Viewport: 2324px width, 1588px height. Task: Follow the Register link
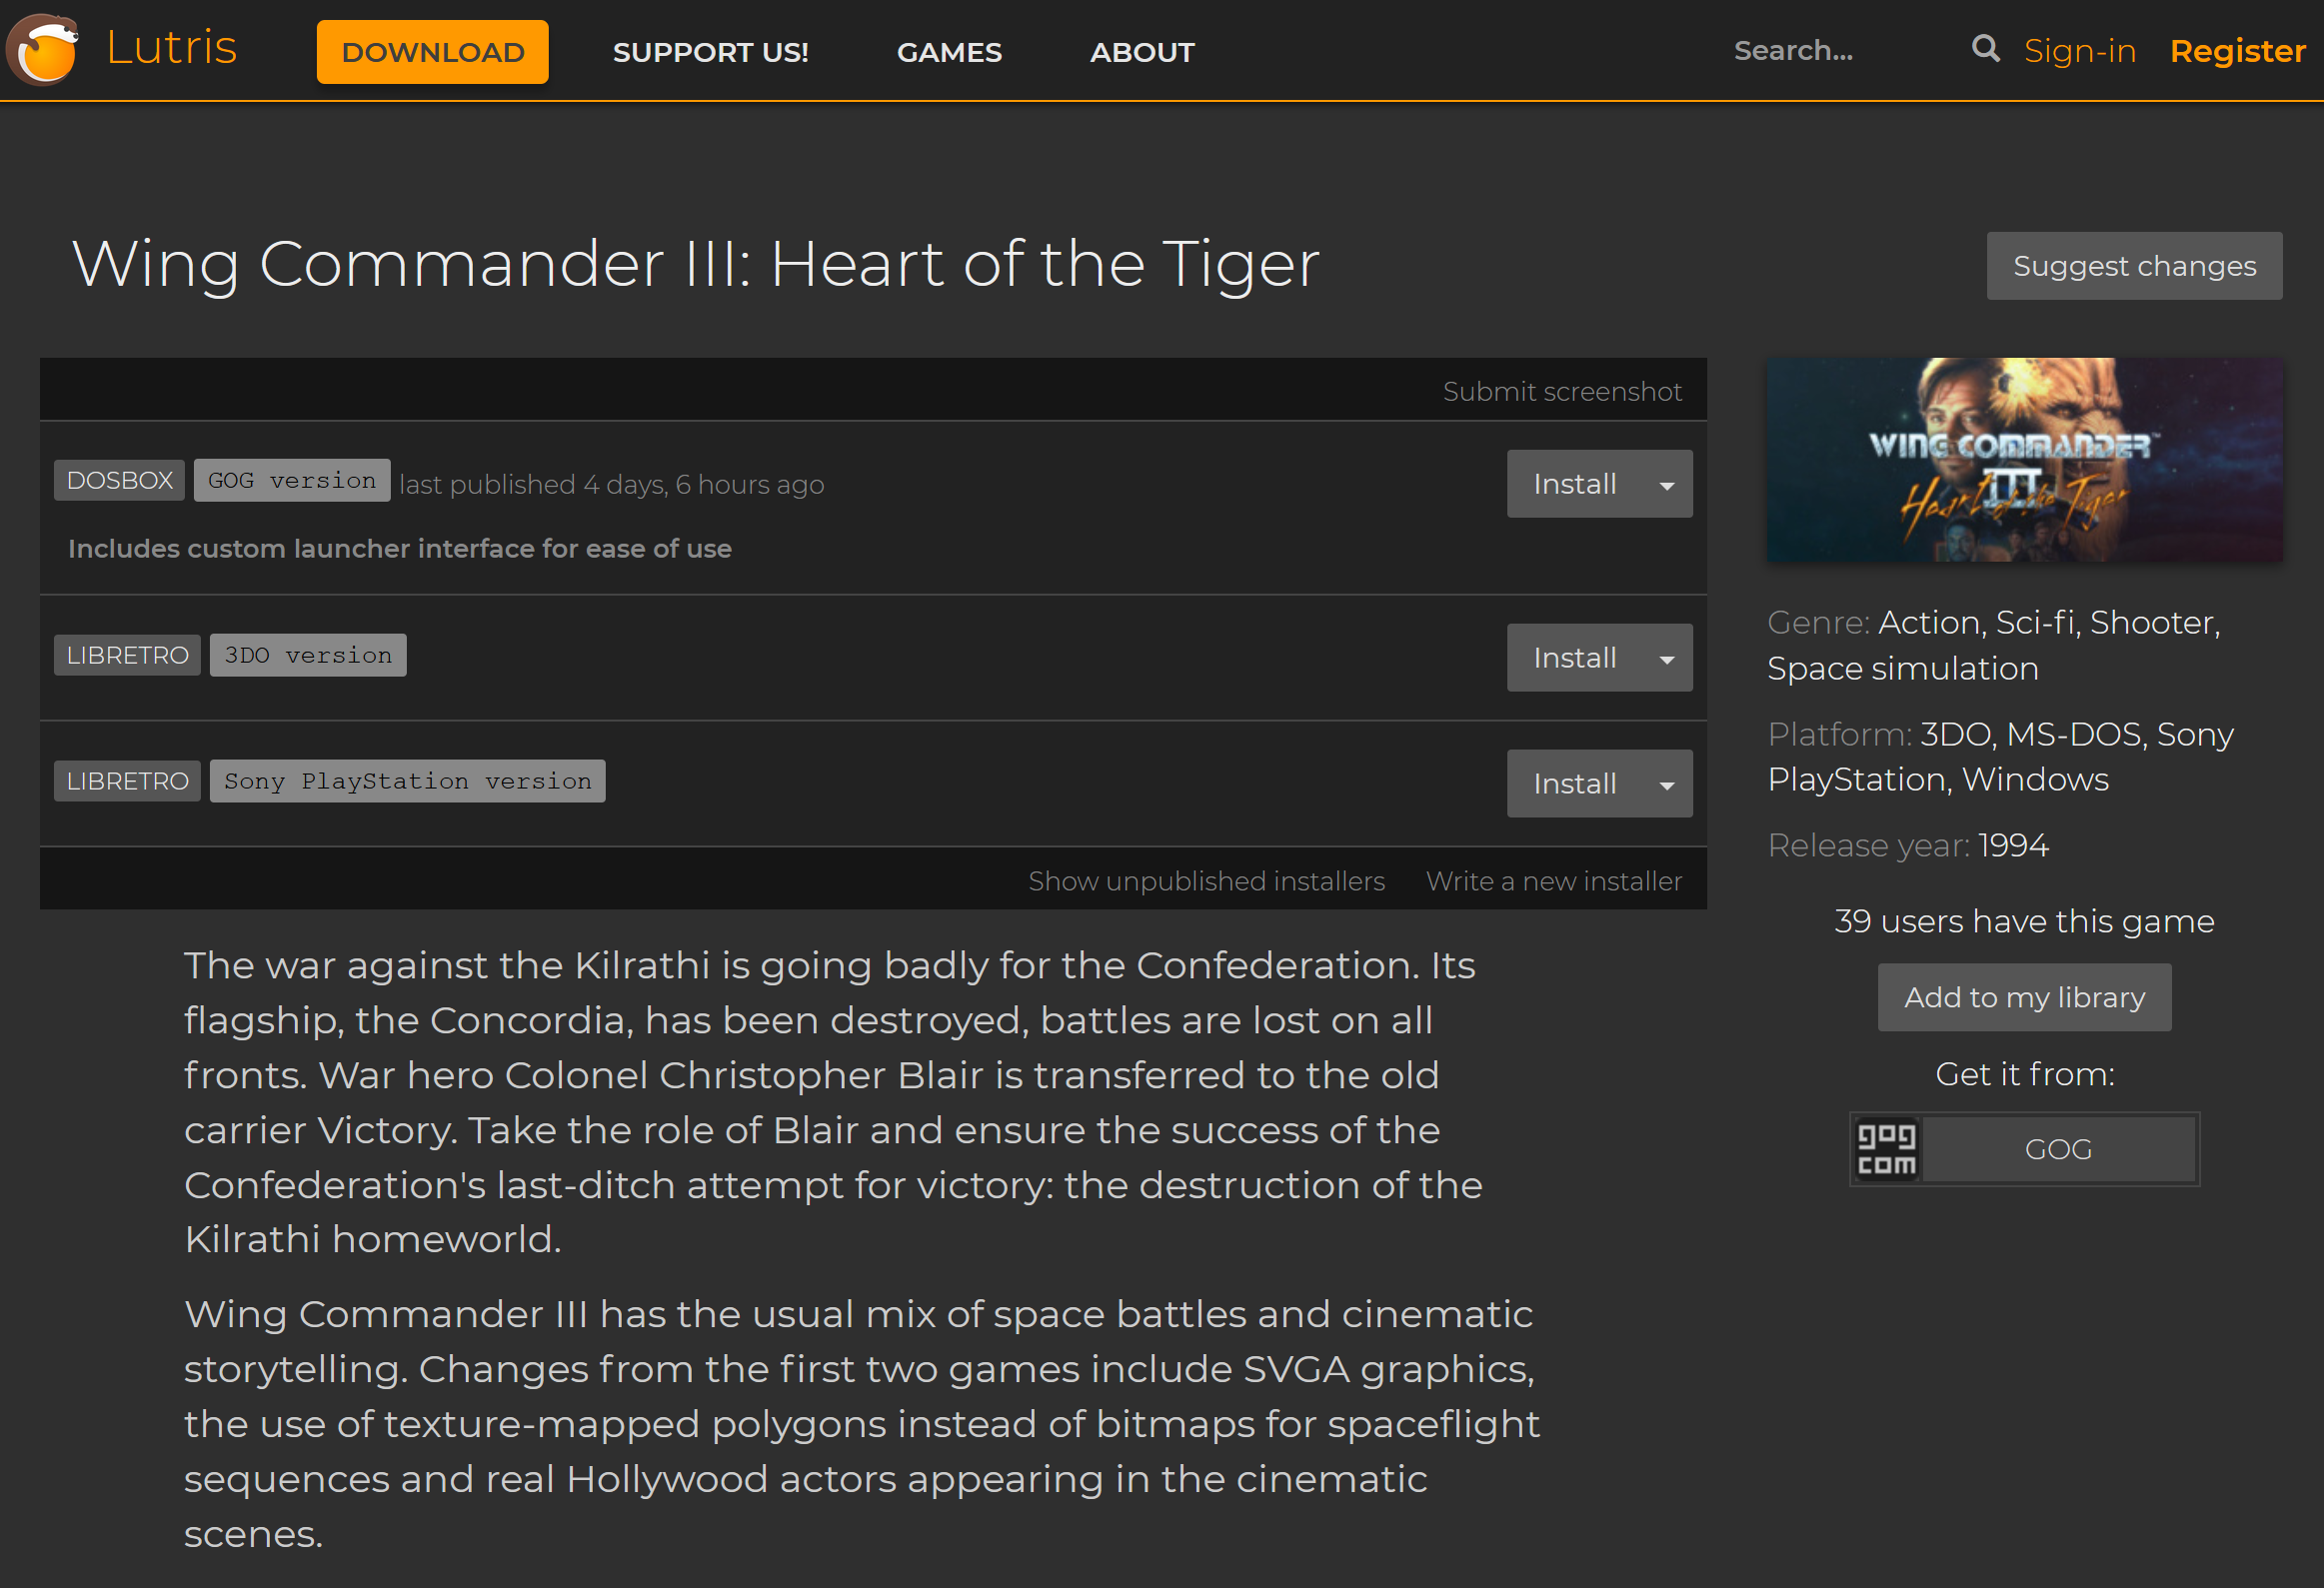tap(2237, 51)
